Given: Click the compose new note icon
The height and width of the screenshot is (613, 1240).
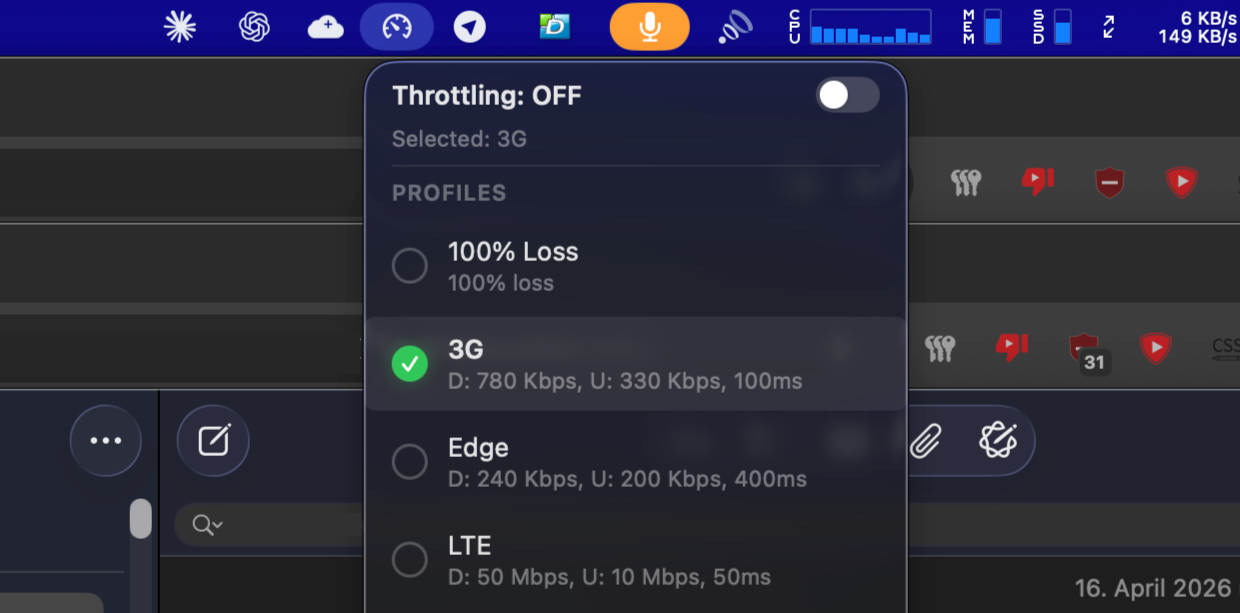Looking at the screenshot, I should (213, 440).
